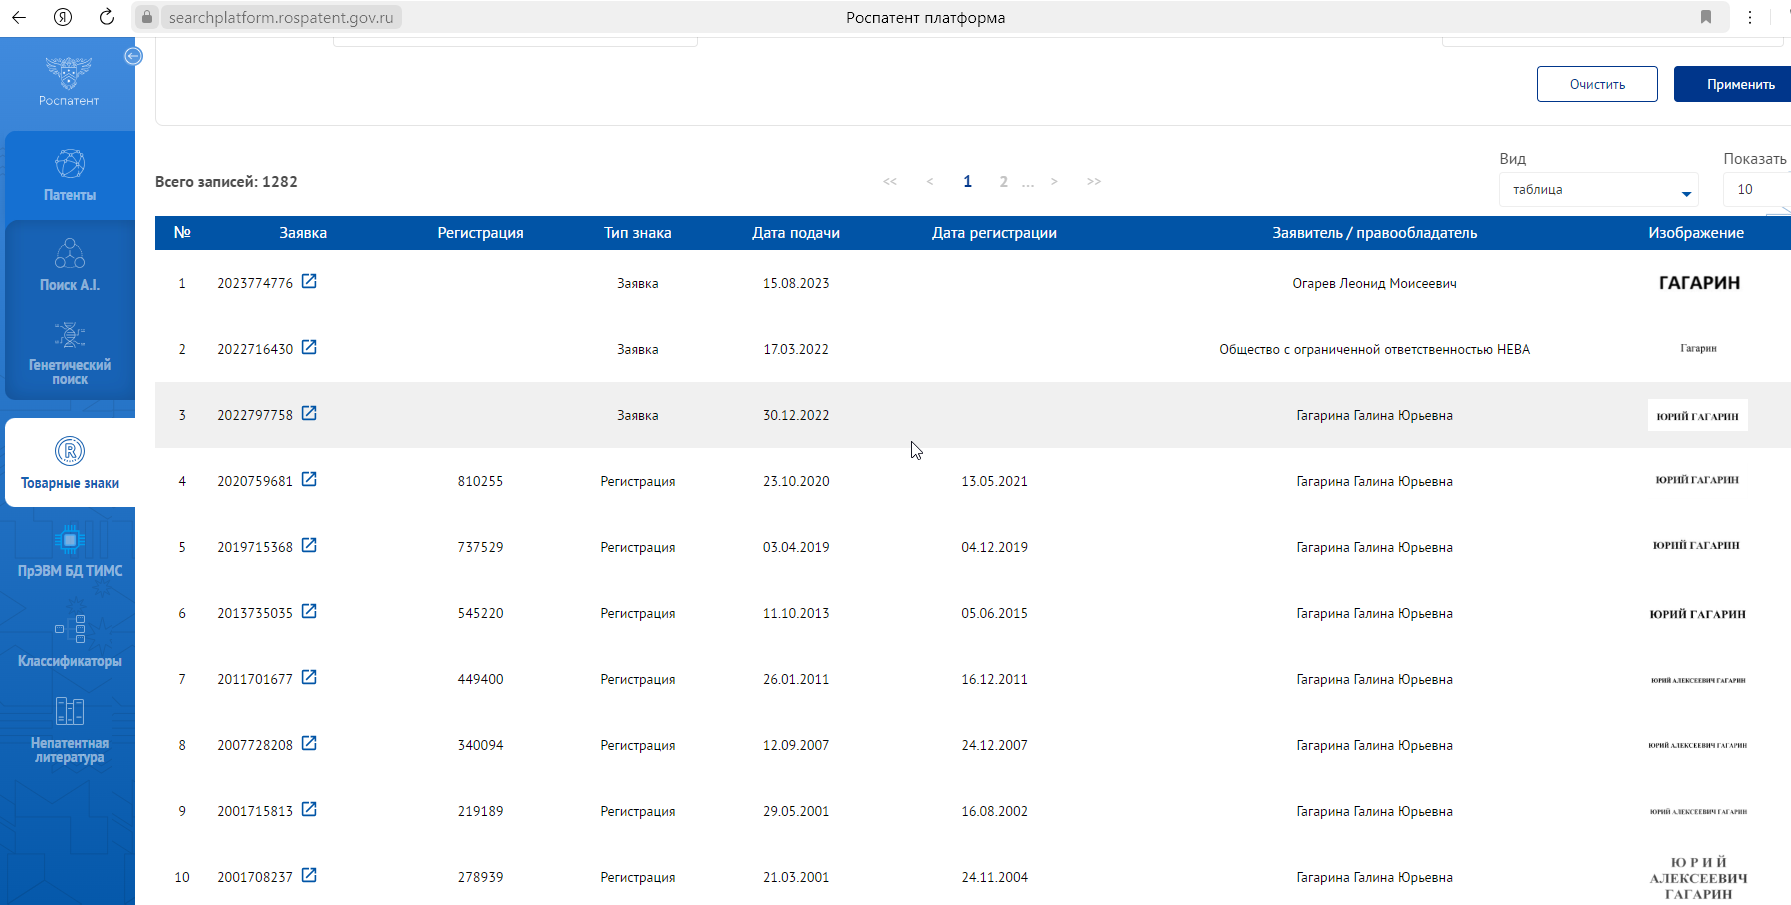Reload the page

click(x=107, y=17)
